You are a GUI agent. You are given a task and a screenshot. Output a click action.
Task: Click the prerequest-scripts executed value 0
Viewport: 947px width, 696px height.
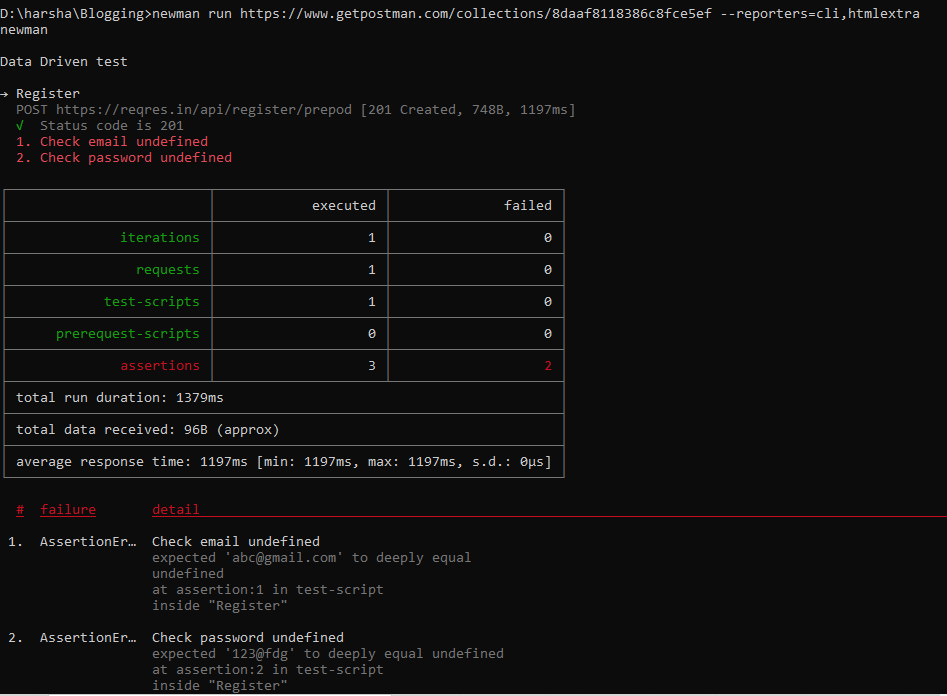[371, 334]
